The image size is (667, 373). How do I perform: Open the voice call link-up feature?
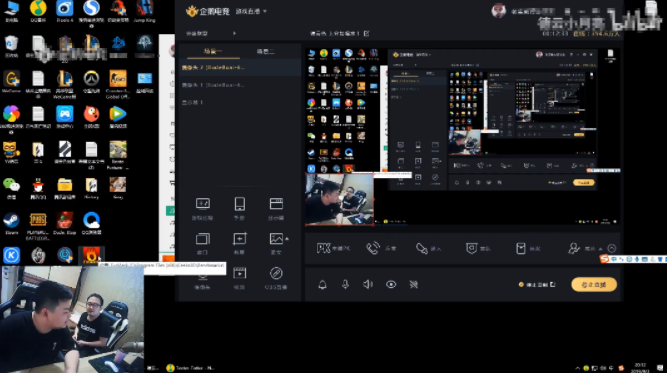point(381,248)
